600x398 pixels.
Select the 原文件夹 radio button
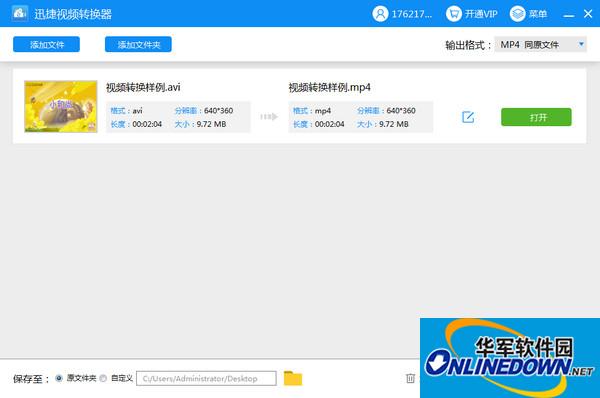click(x=59, y=378)
